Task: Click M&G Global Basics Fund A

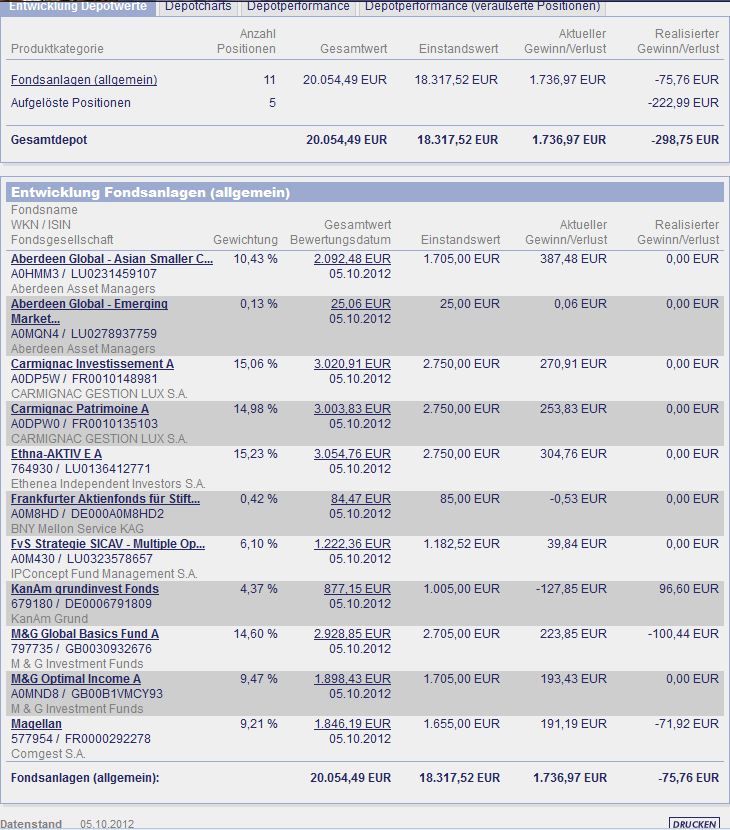Action: 85,634
